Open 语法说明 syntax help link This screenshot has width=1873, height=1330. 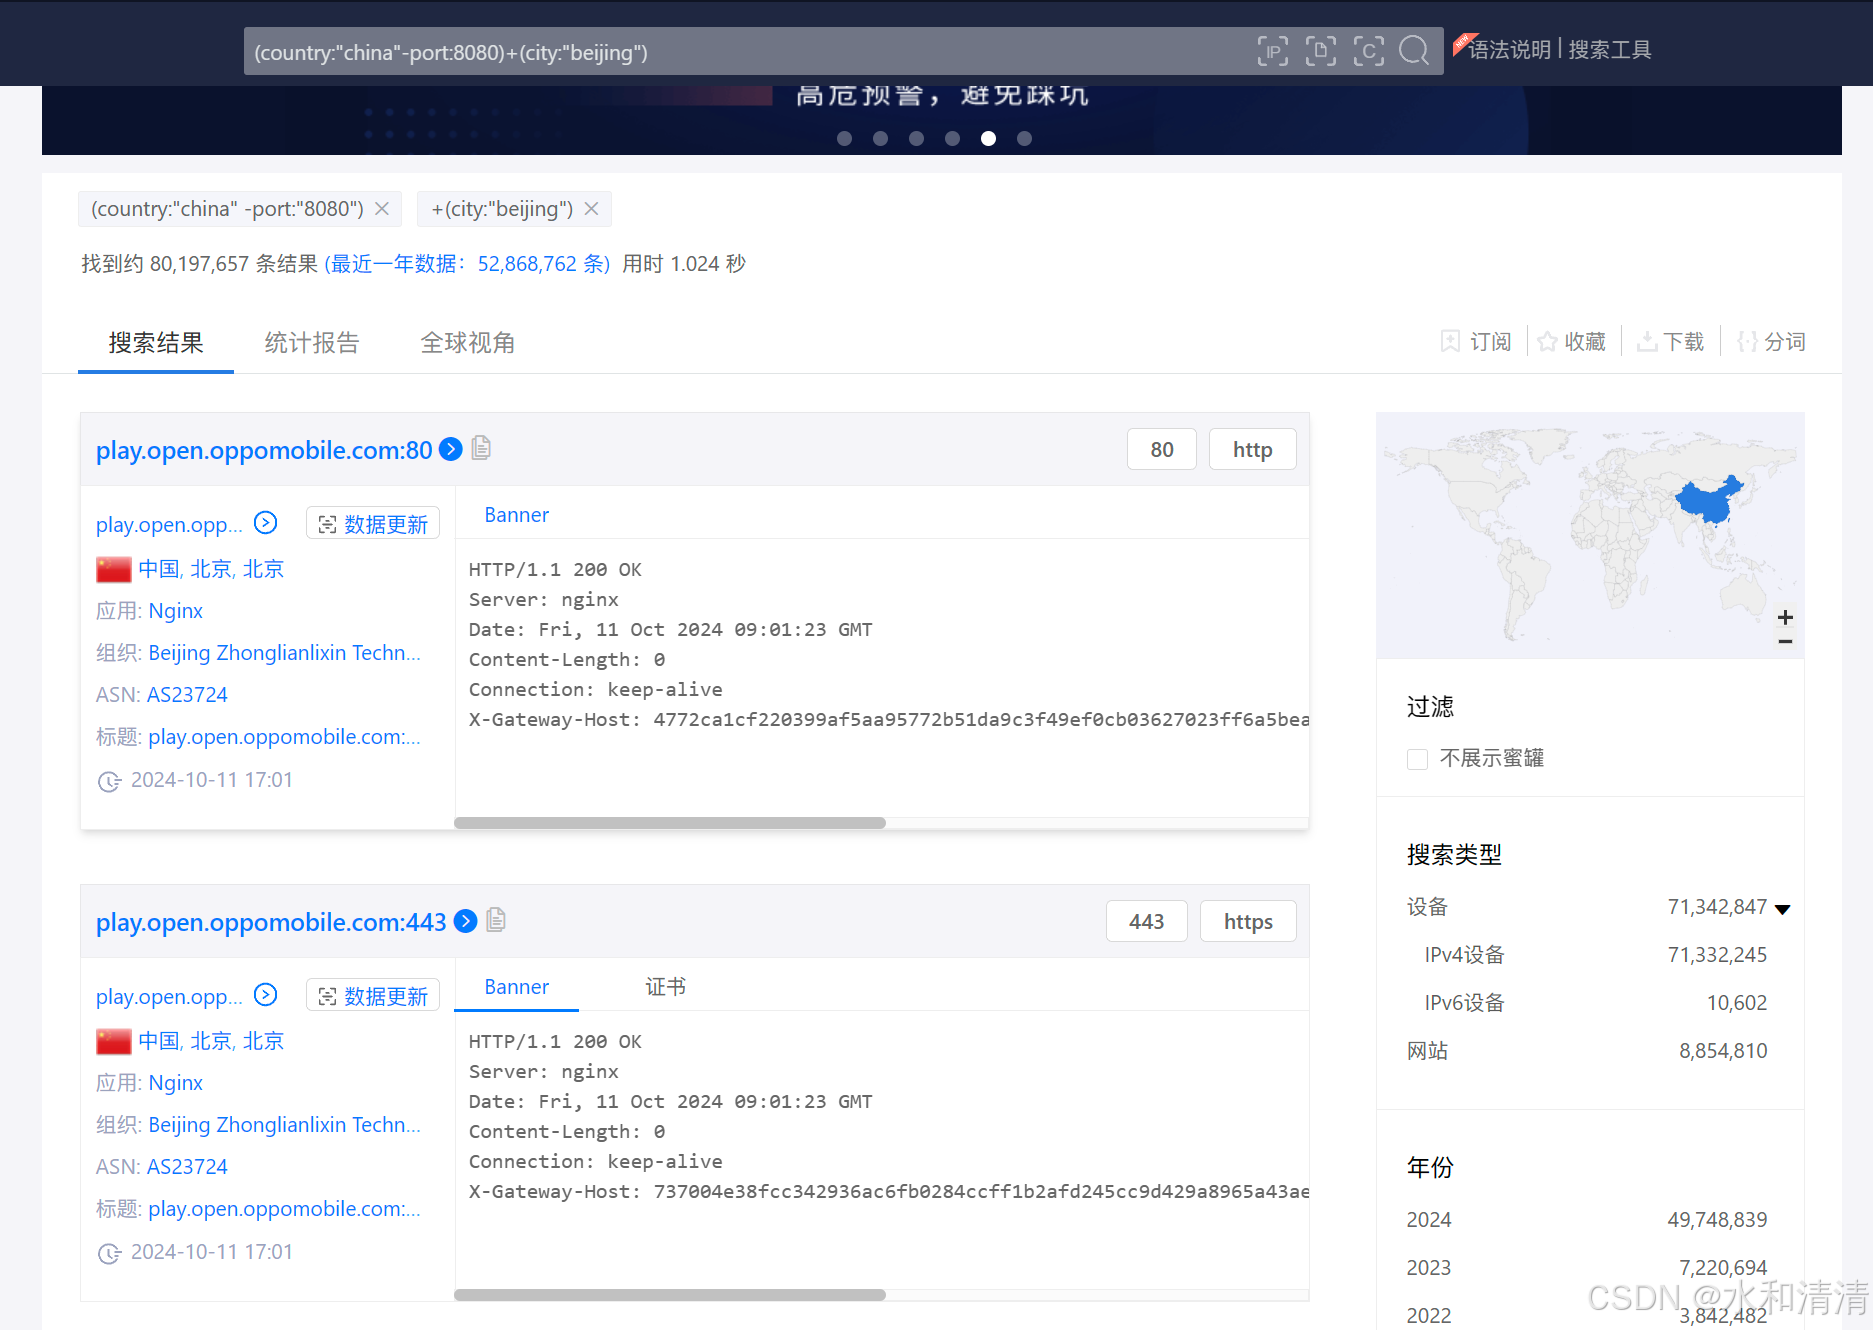(1509, 50)
